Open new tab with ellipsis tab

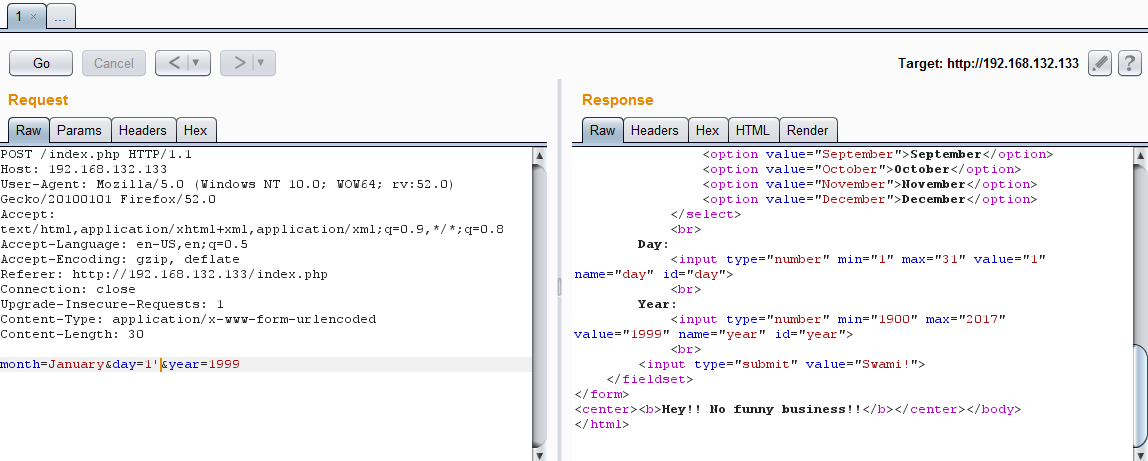pos(61,17)
